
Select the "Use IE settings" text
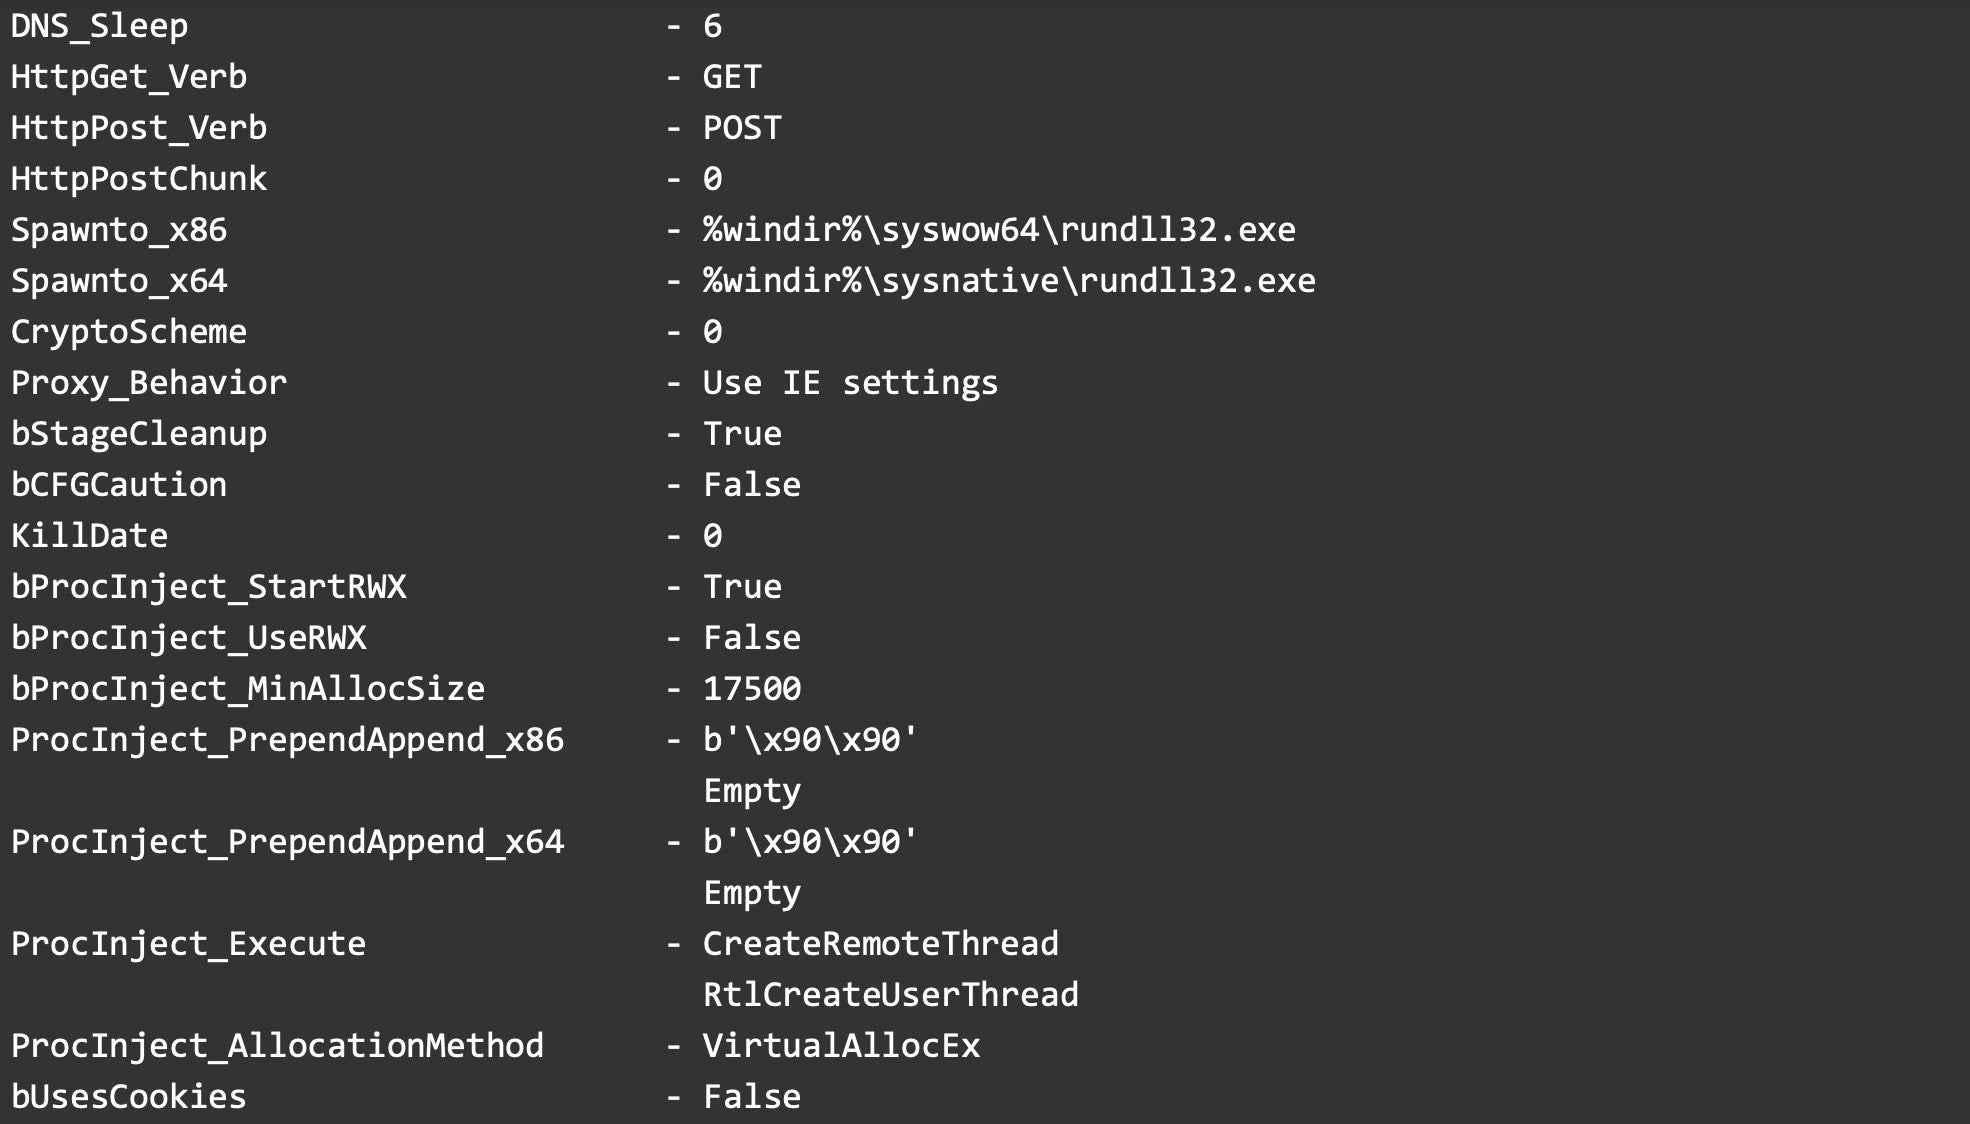850,383
